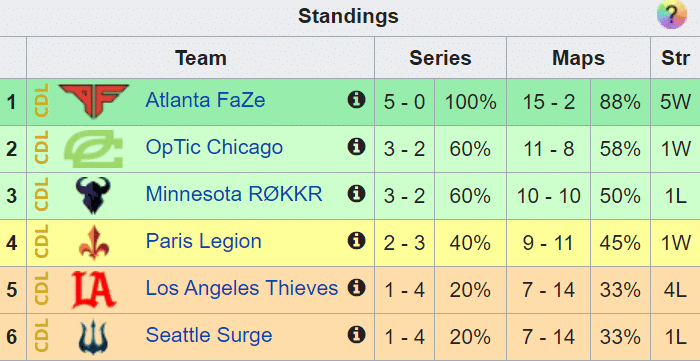Click the Seattle Surge trident logo
This screenshot has height=361, width=700.
click(x=93, y=337)
